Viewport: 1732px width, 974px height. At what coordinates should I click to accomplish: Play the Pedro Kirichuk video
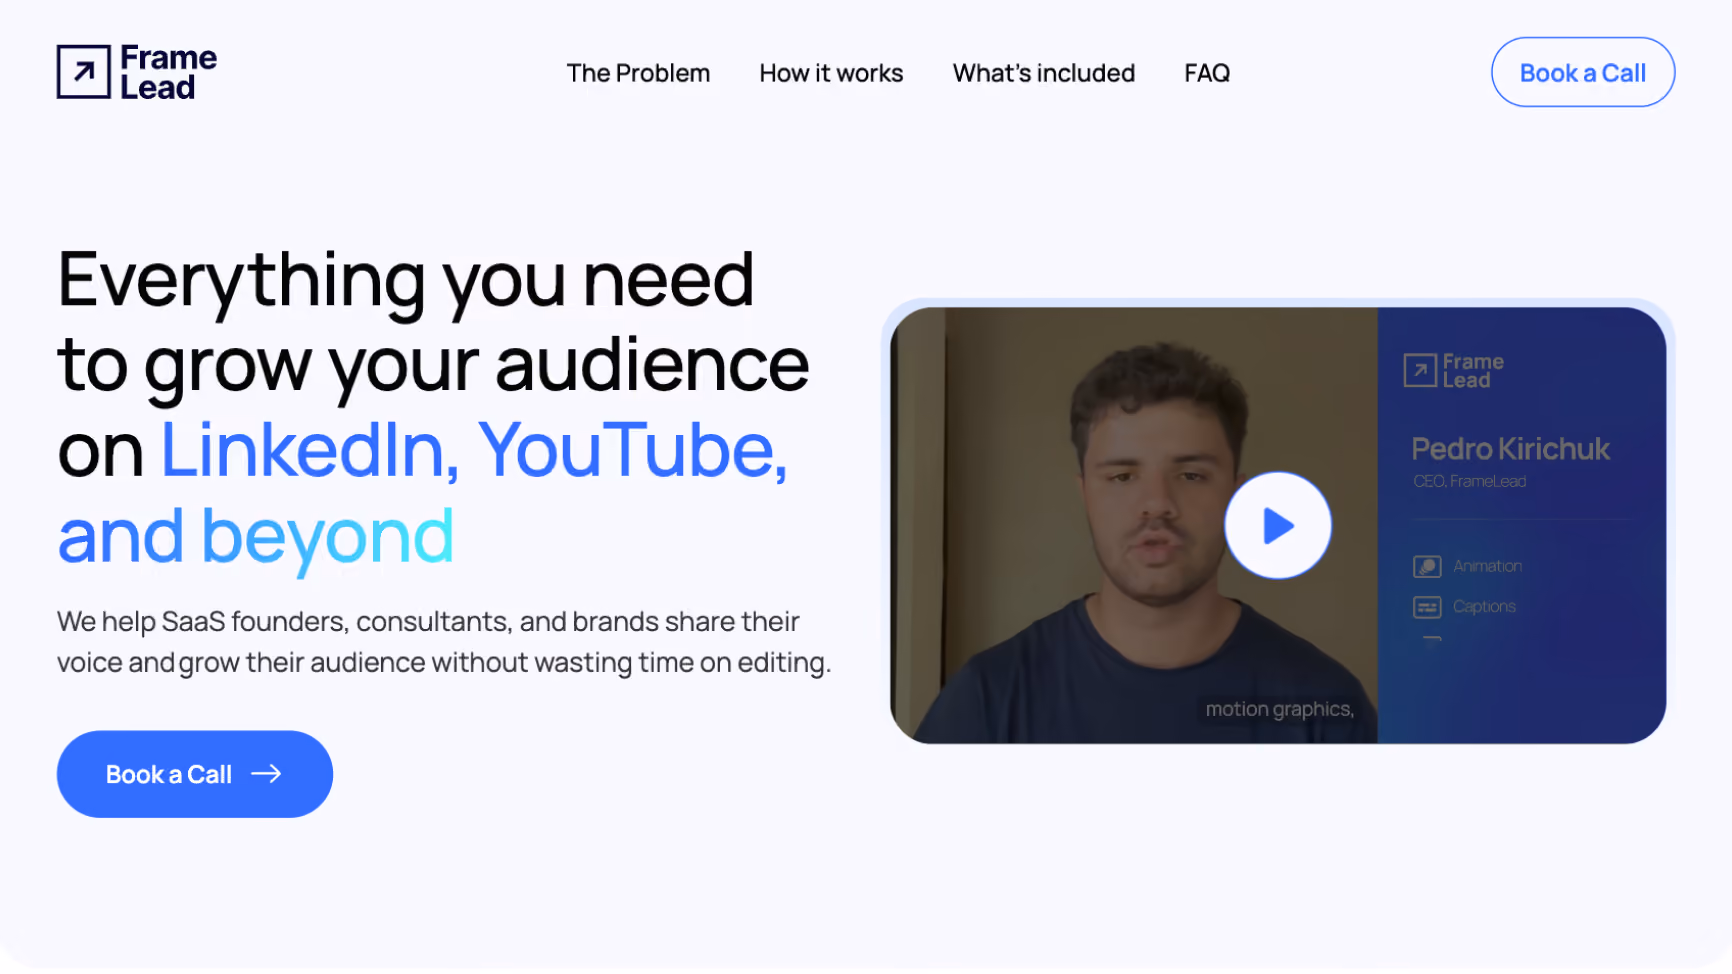(x=1277, y=525)
